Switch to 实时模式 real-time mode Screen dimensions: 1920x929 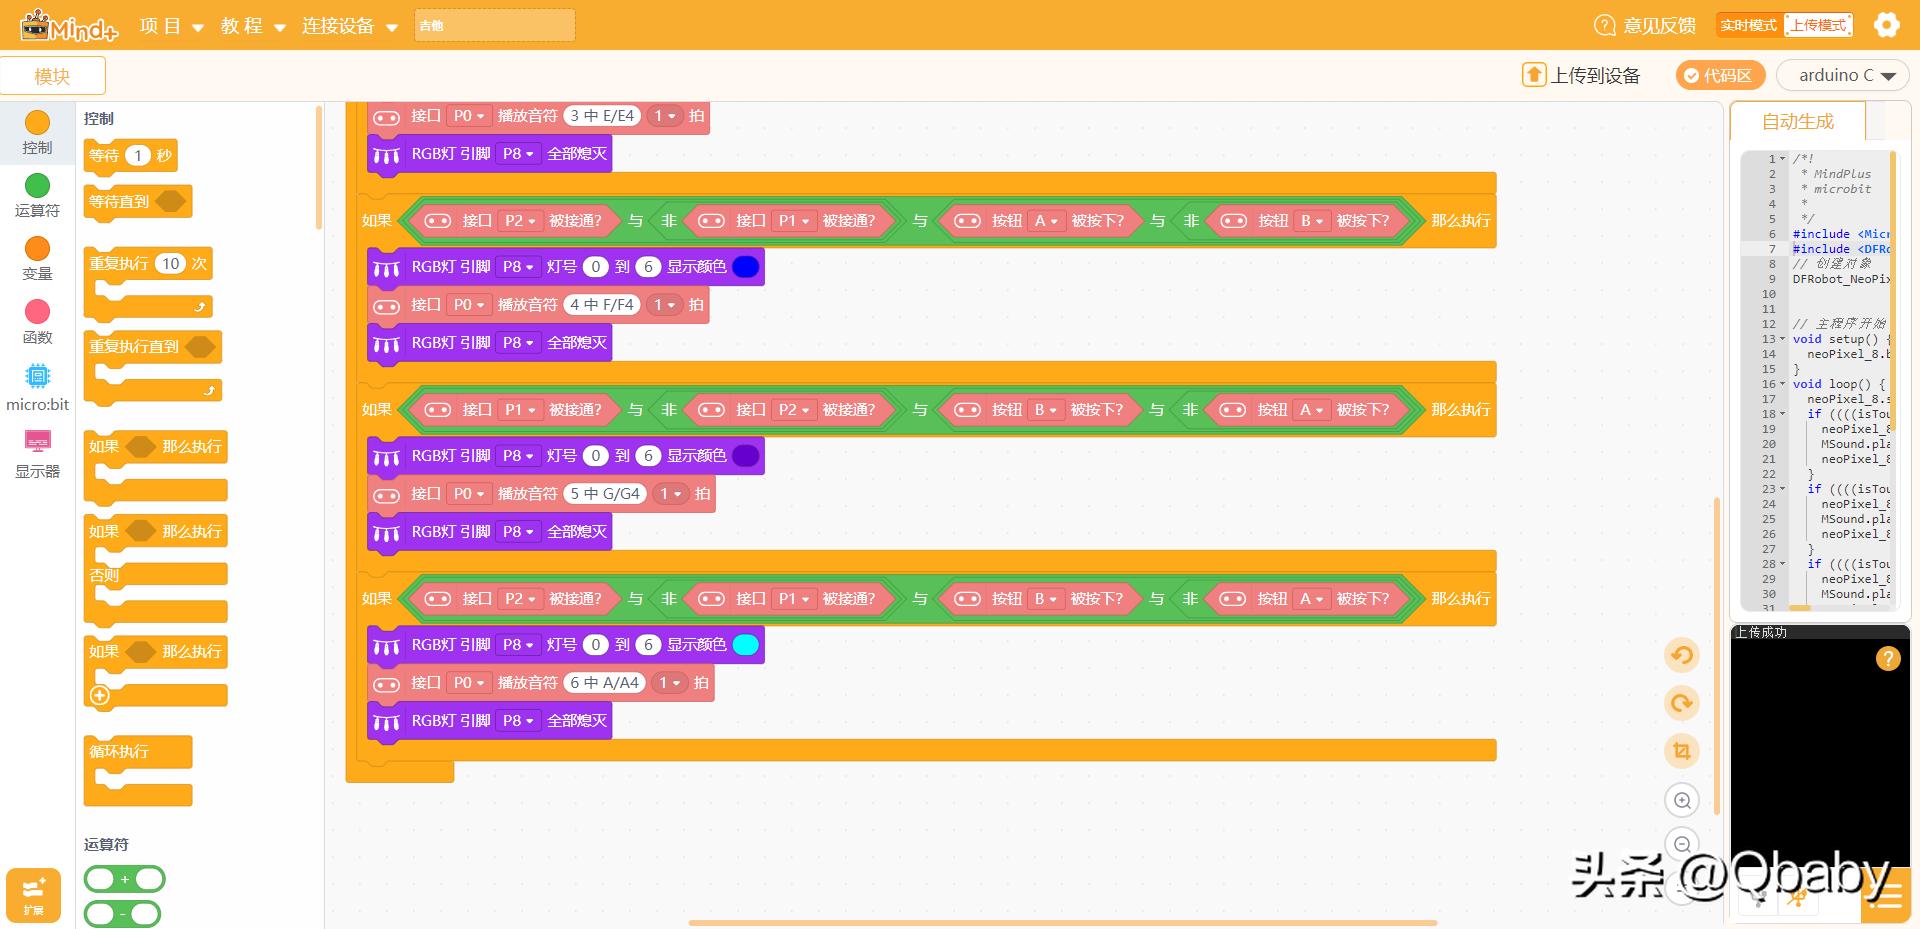click(x=1748, y=25)
